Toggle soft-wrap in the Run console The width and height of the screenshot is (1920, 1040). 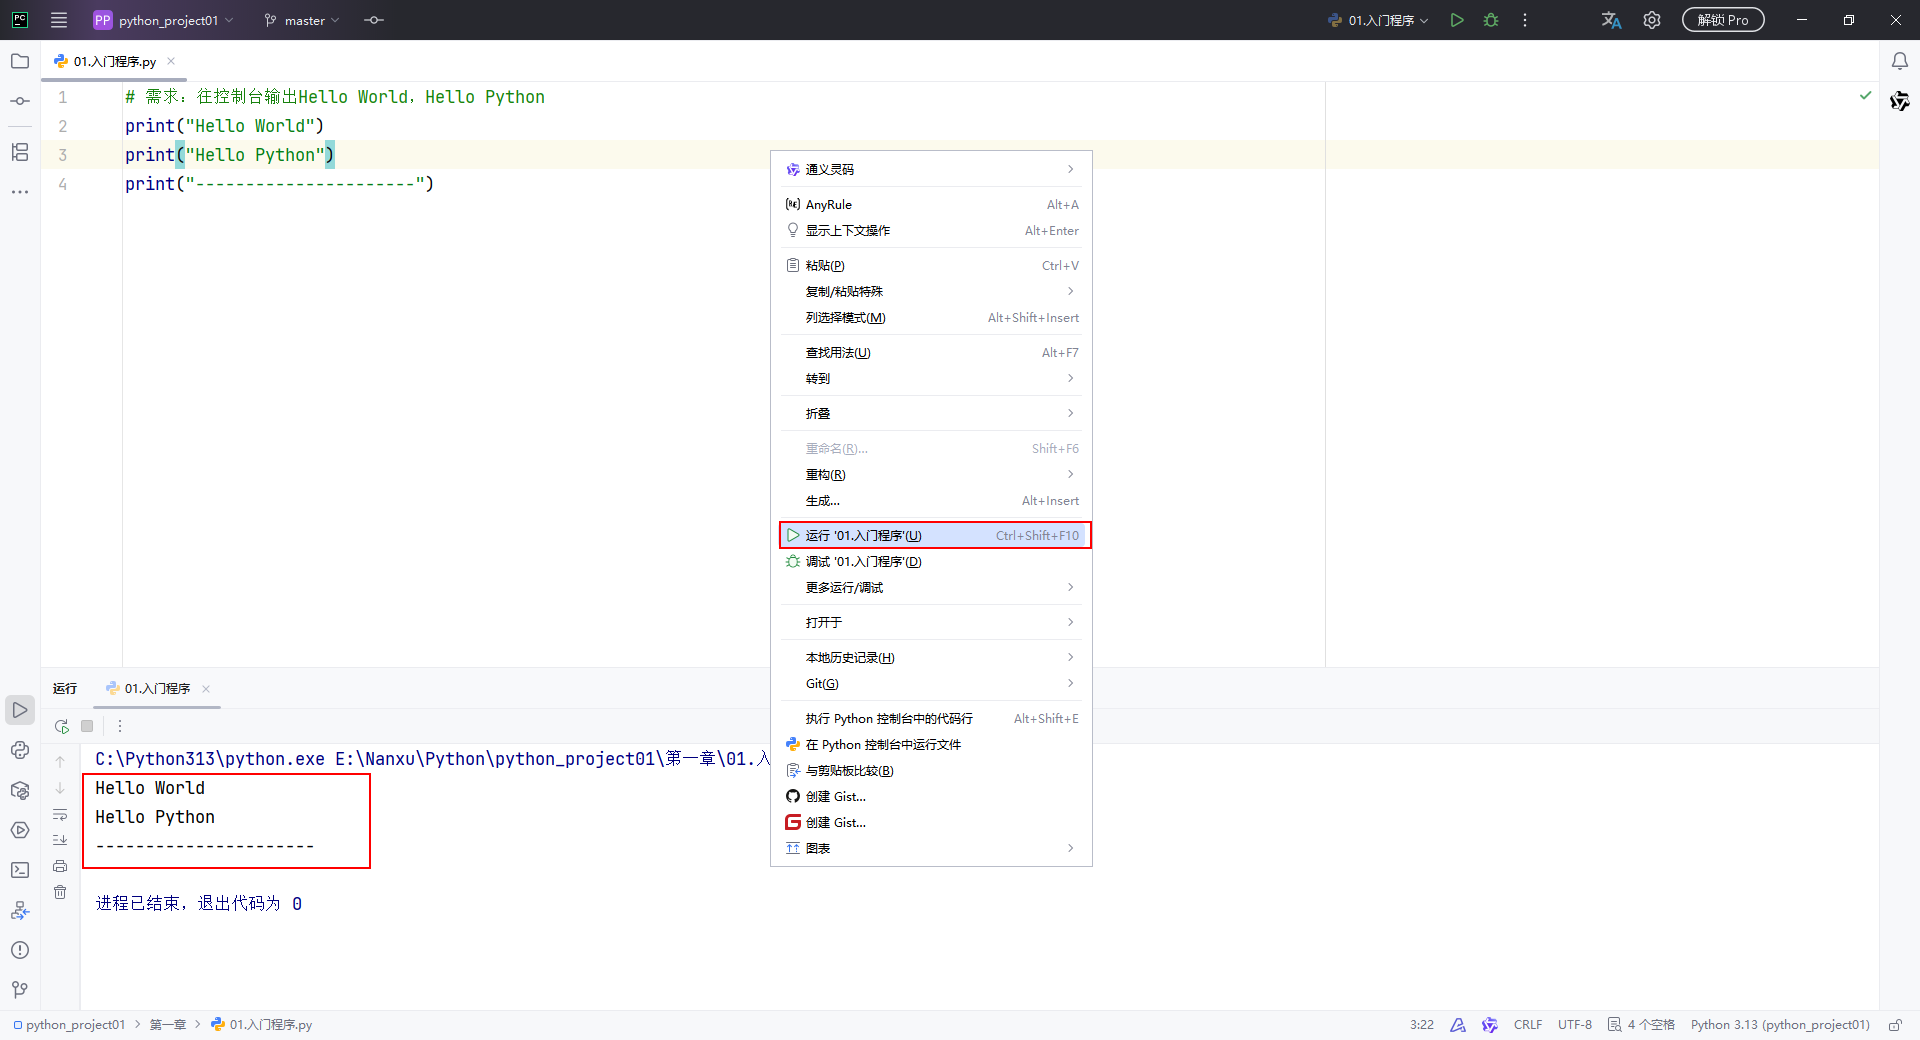pos(60,814)
